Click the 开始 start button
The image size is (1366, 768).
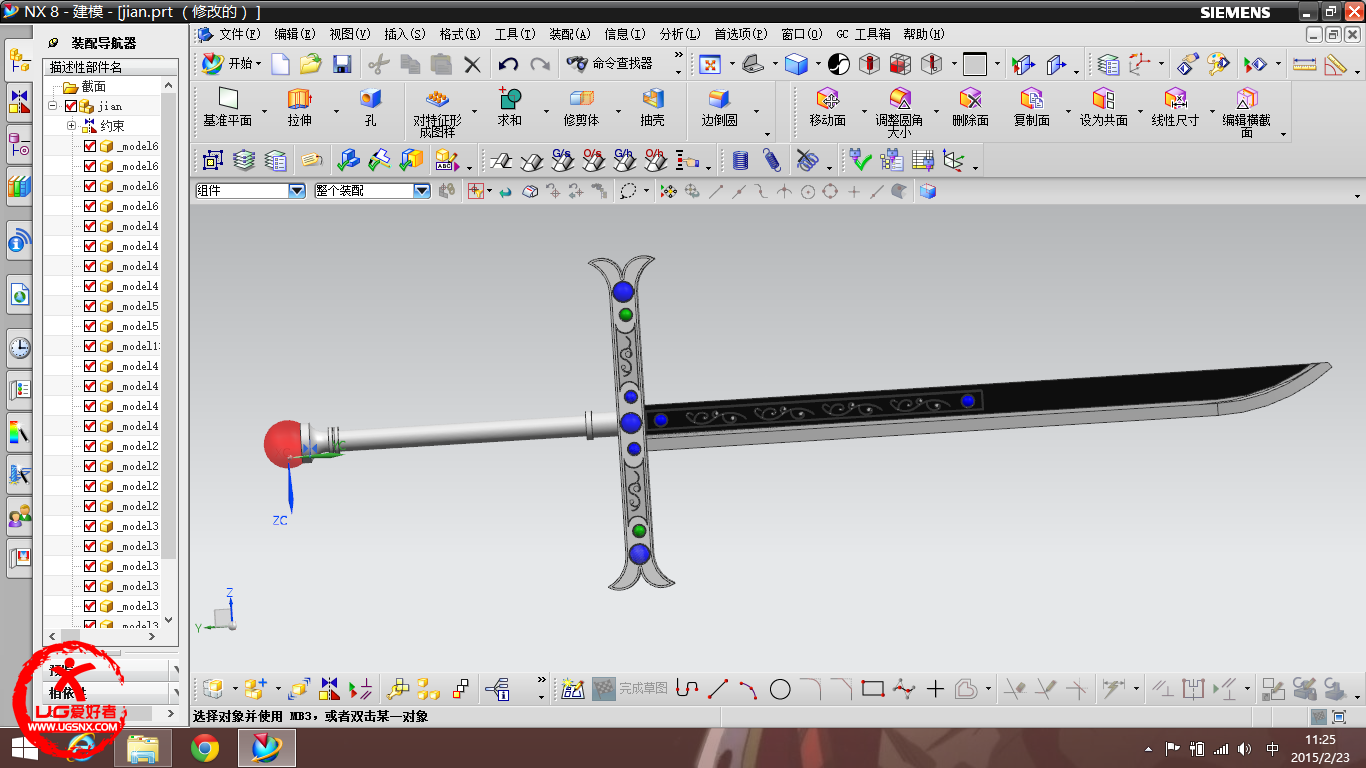(x=231, y=64)
